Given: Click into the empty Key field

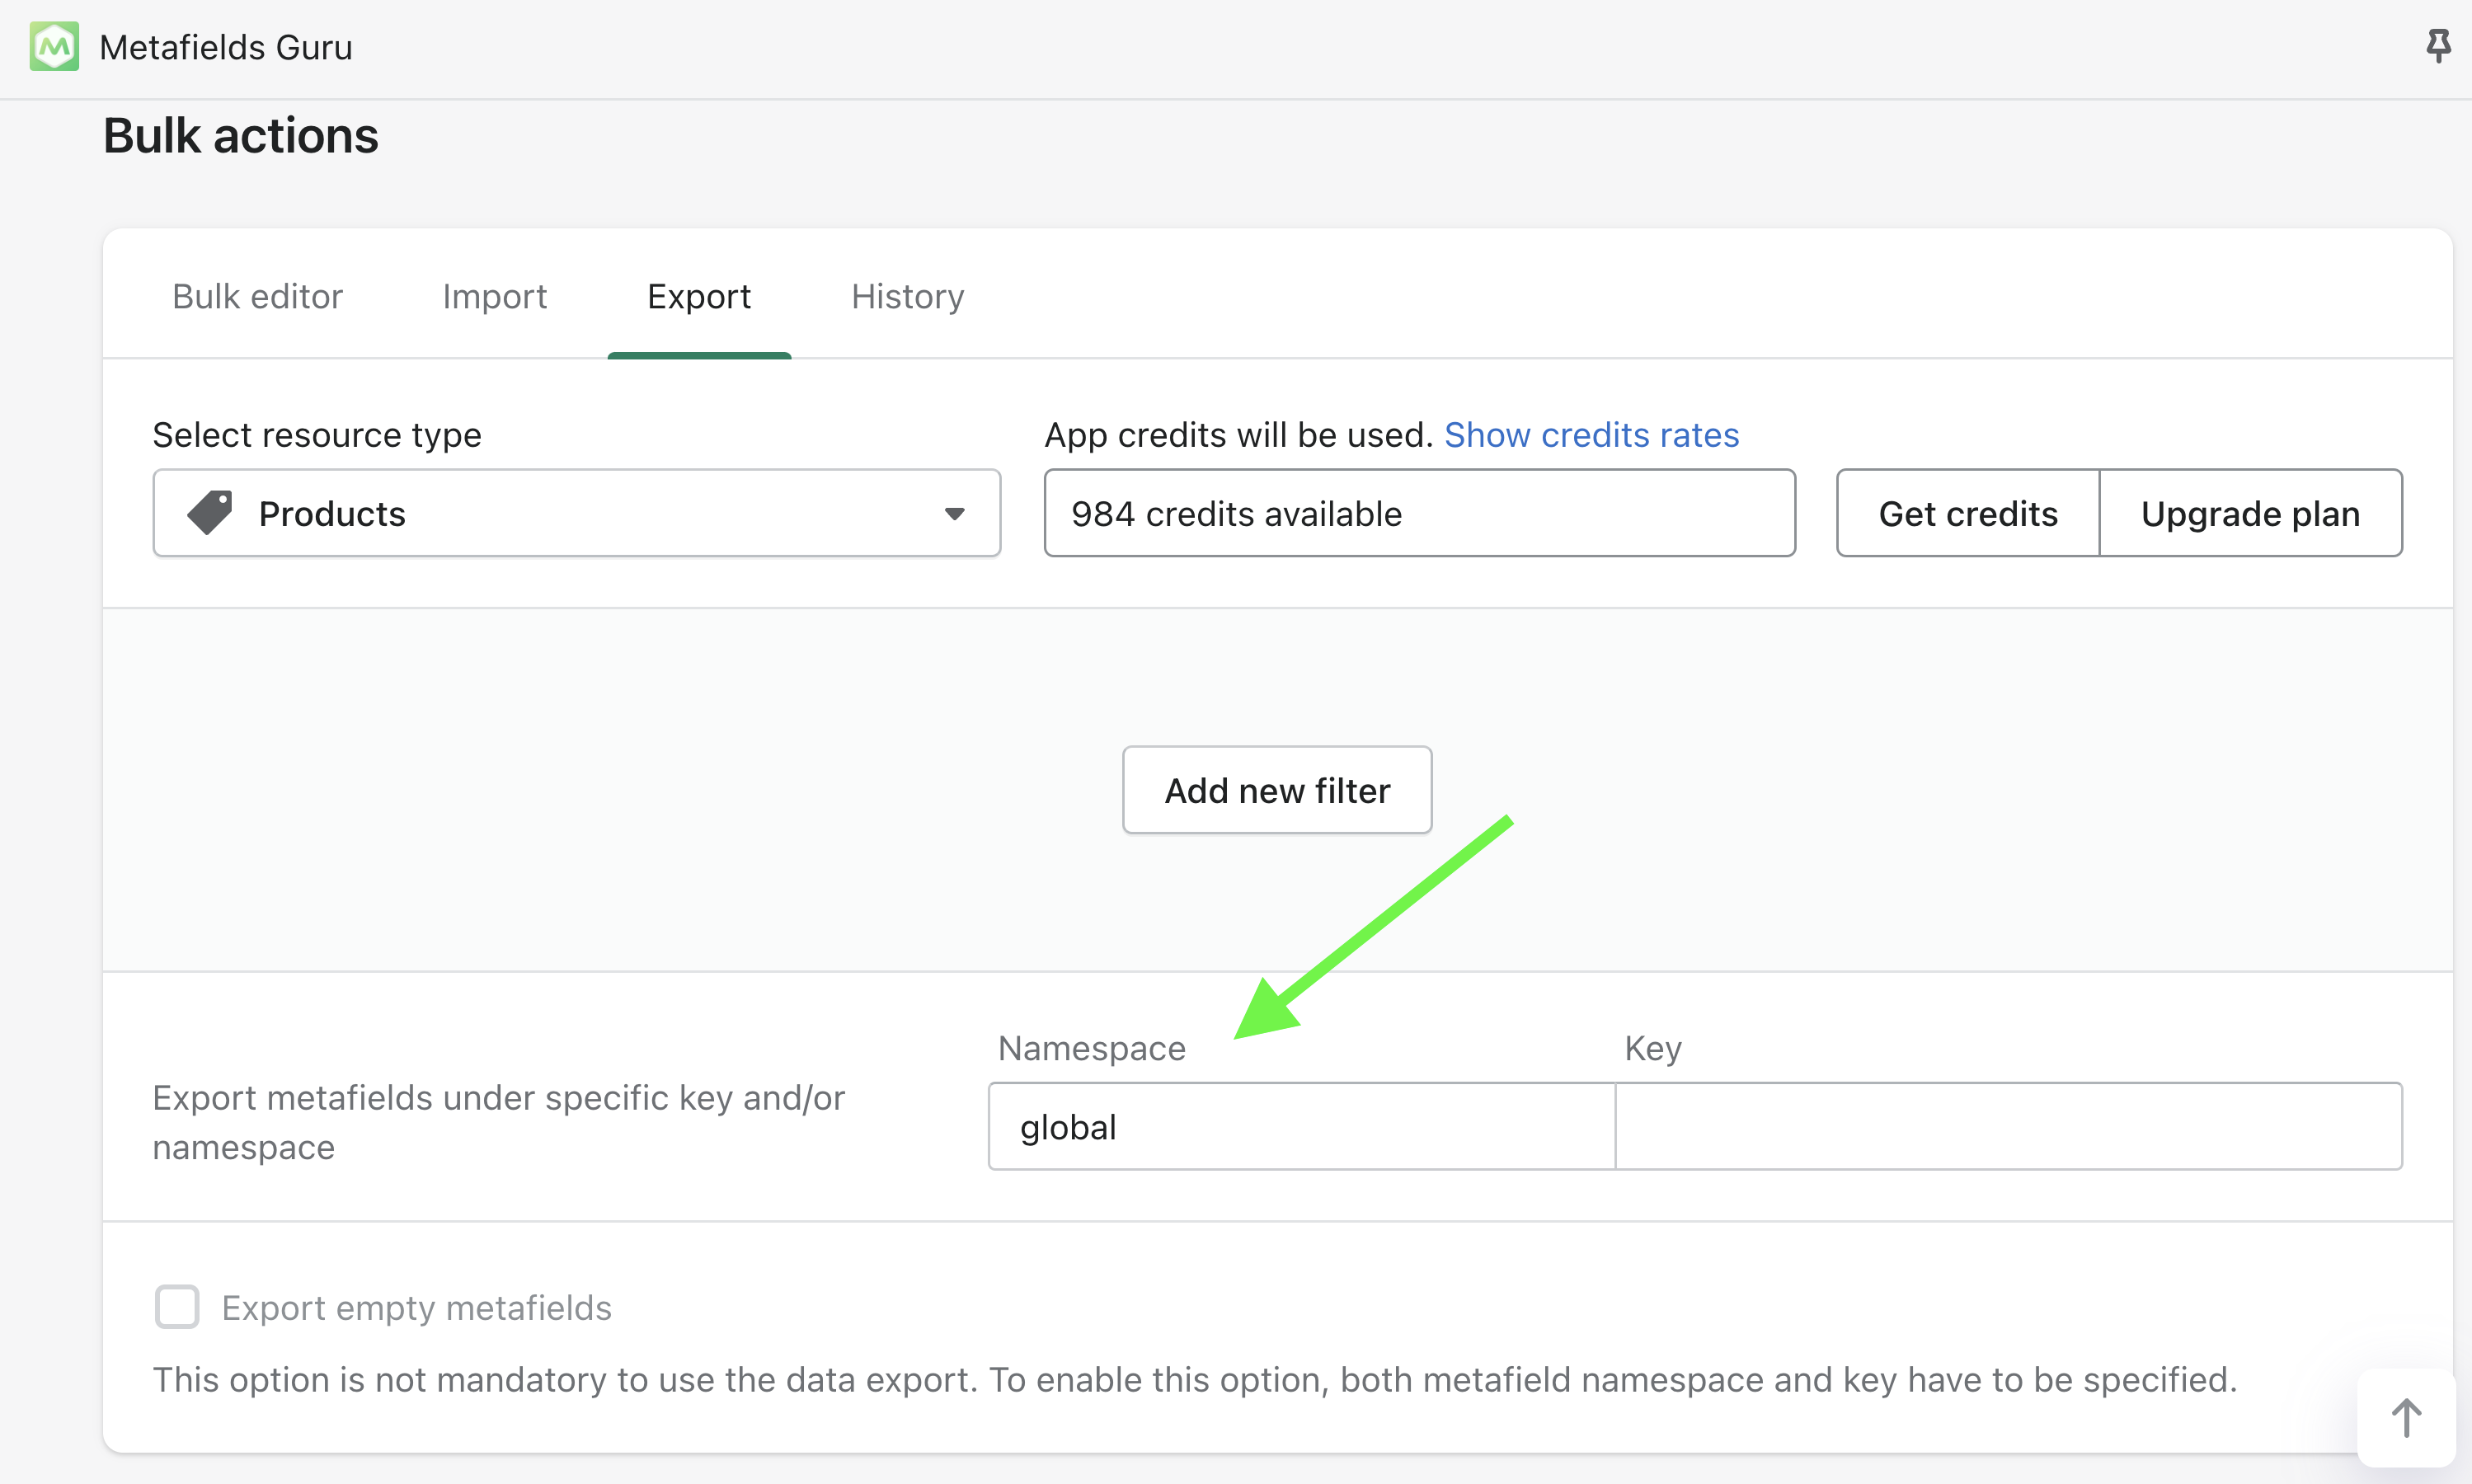Looking at the screenshot, I should point(2008,1127).
